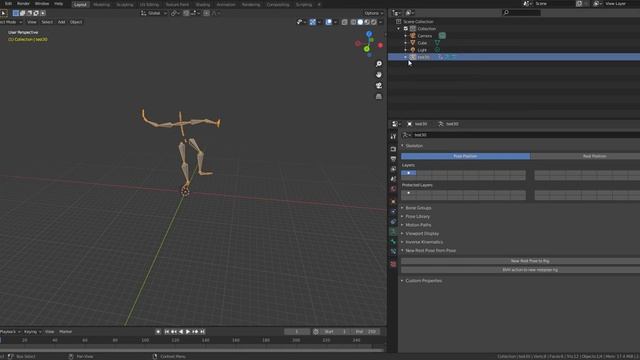
Task: Jump to timeline start frame button
Action: pos(167,332)
